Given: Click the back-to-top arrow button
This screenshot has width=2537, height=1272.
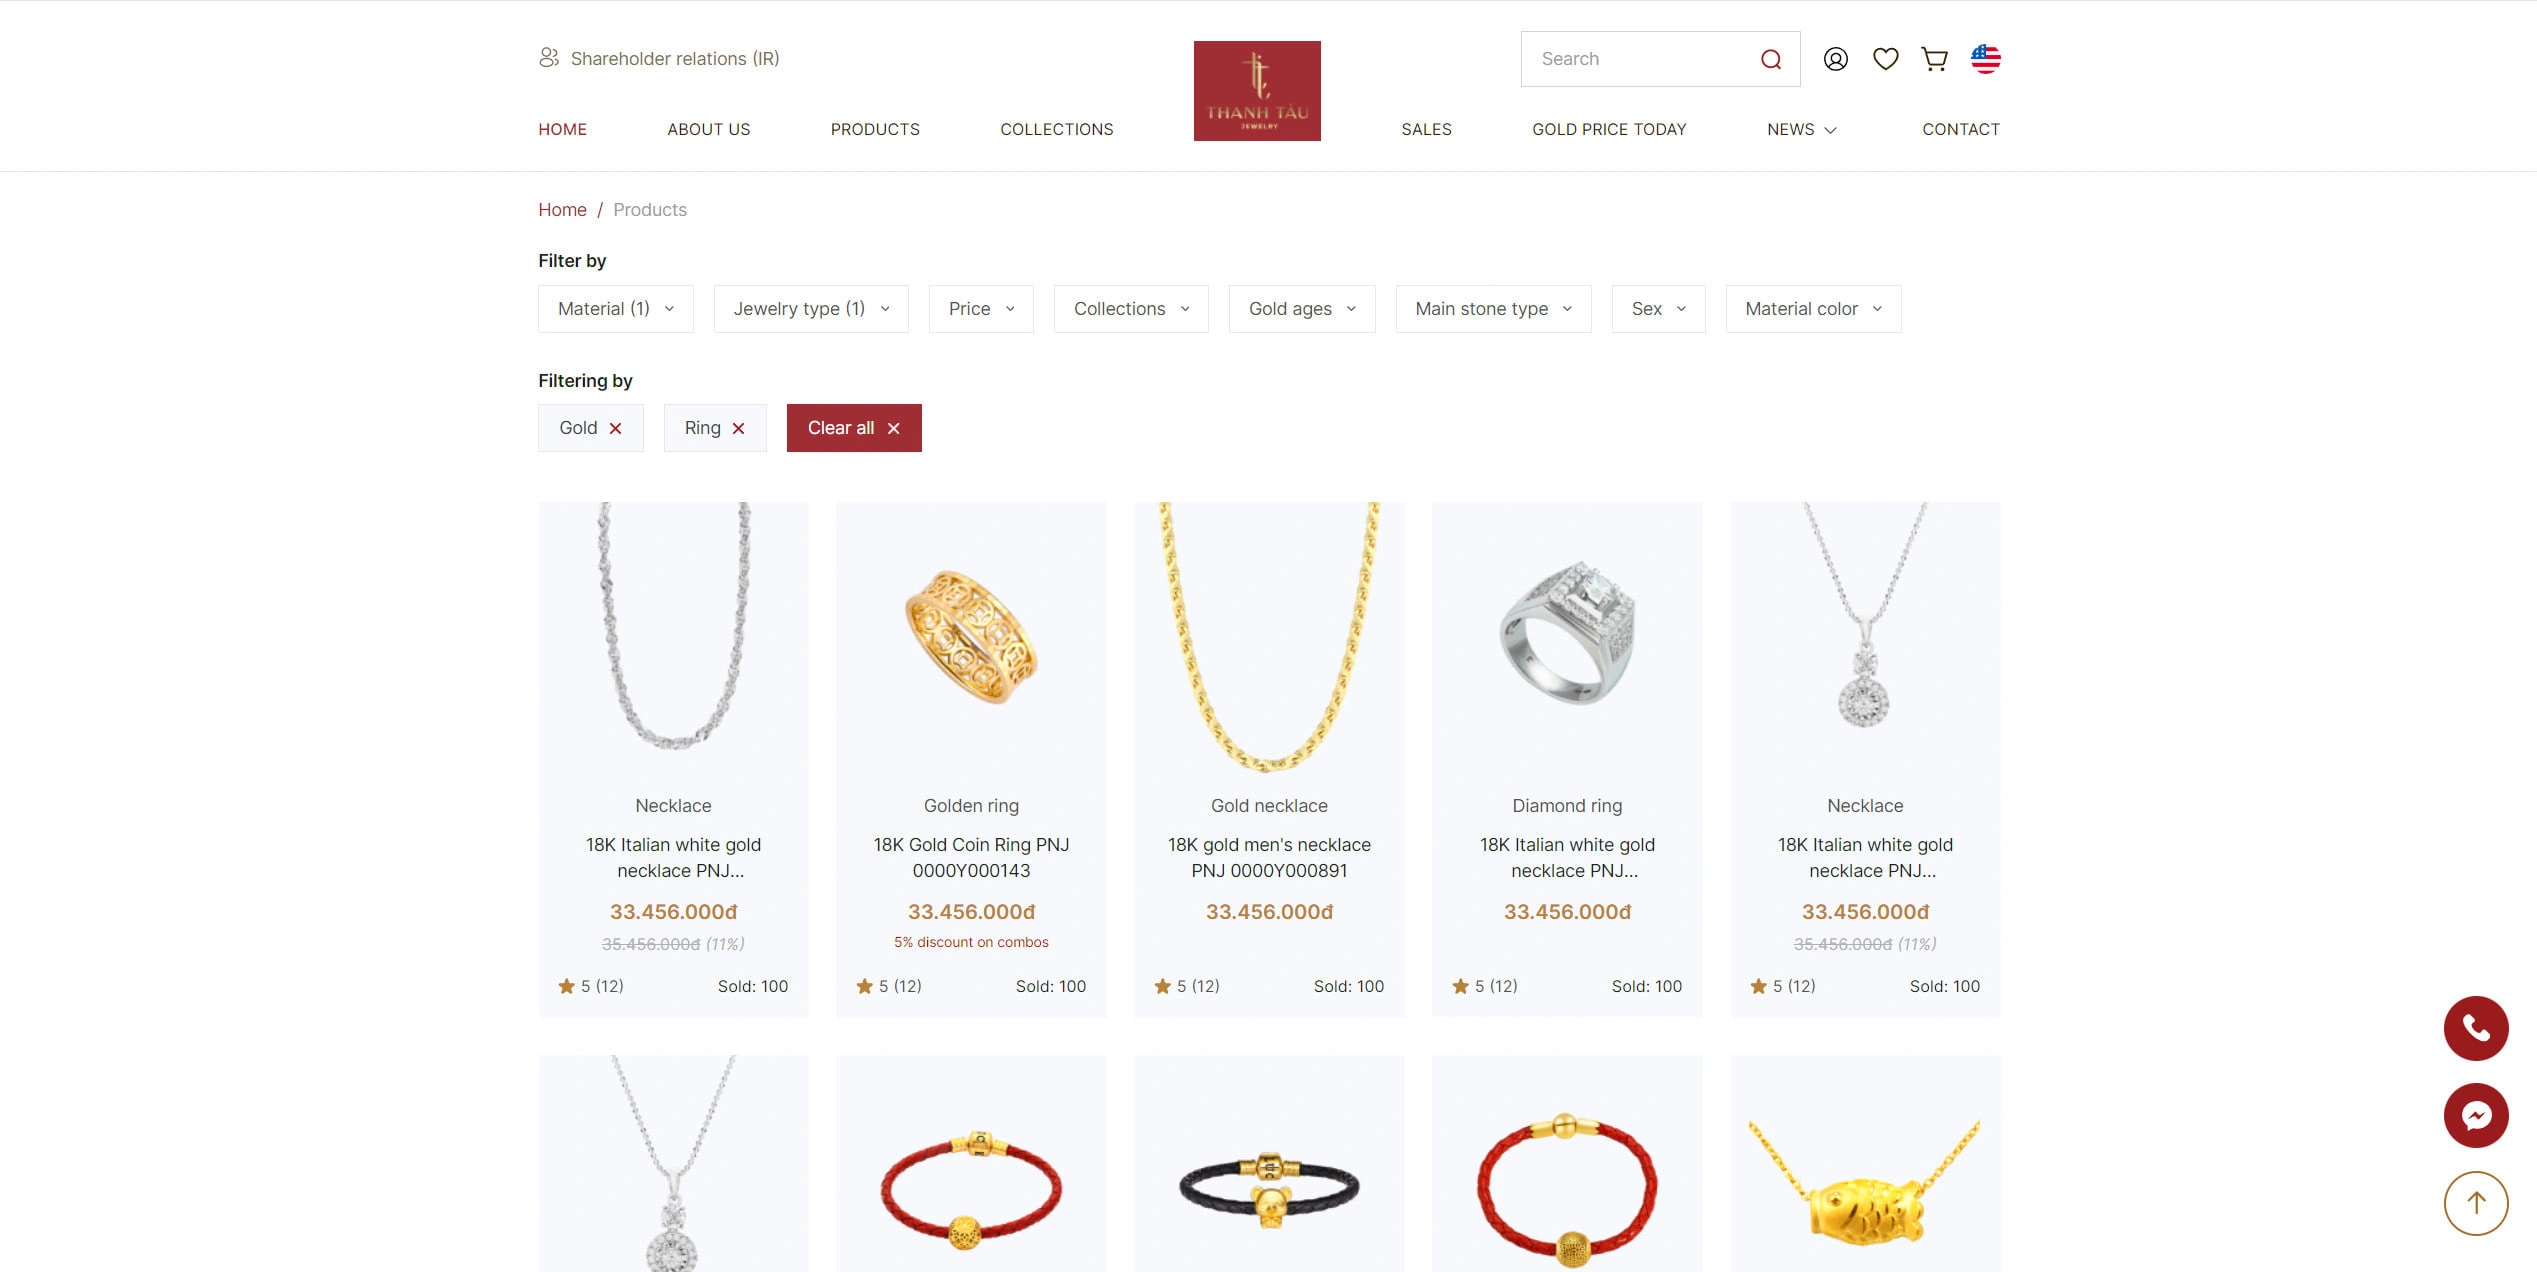Looking at the screenshot, I should tap(2475, 1203).
